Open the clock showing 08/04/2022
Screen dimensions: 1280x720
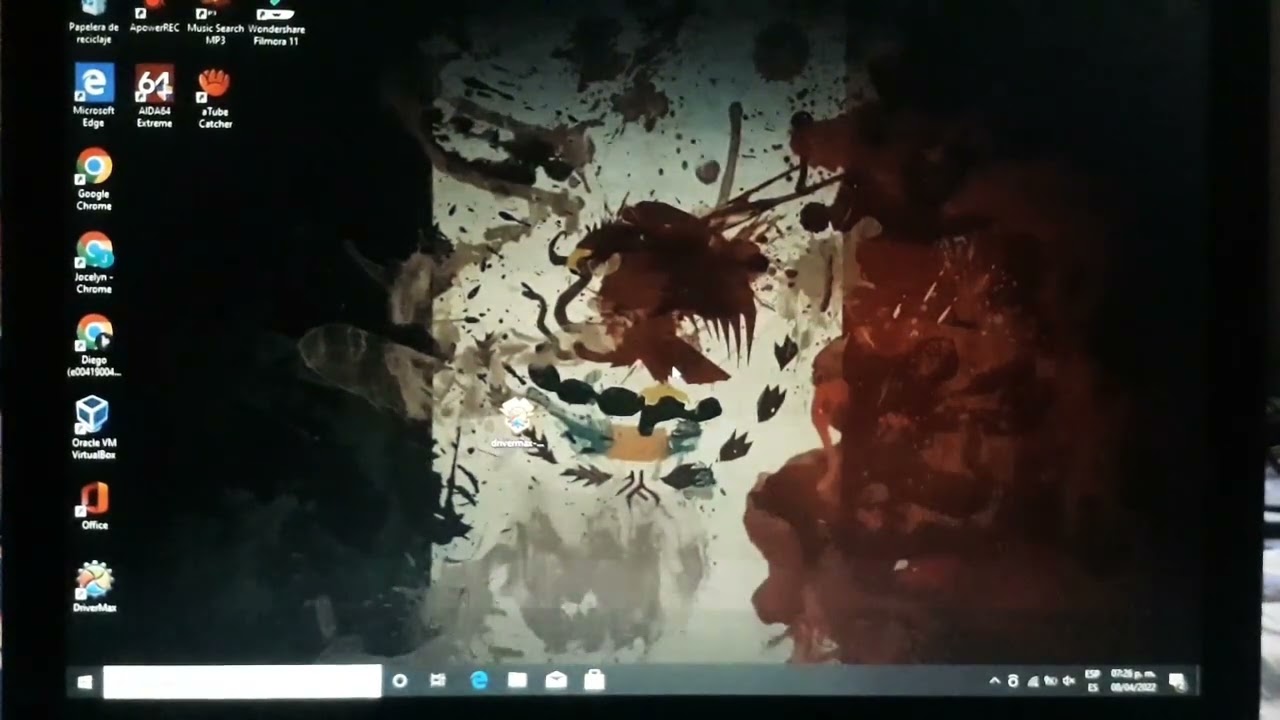pos(1133,681)
